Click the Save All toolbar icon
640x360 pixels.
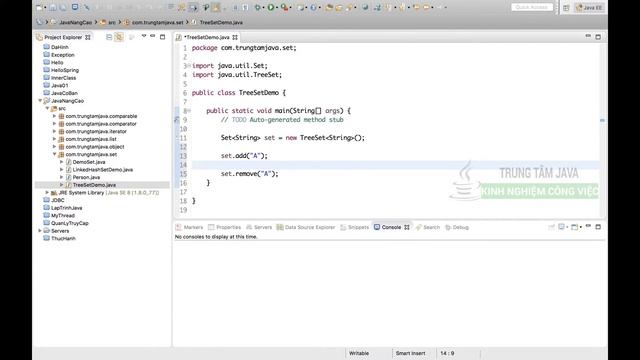pos(63,7)
